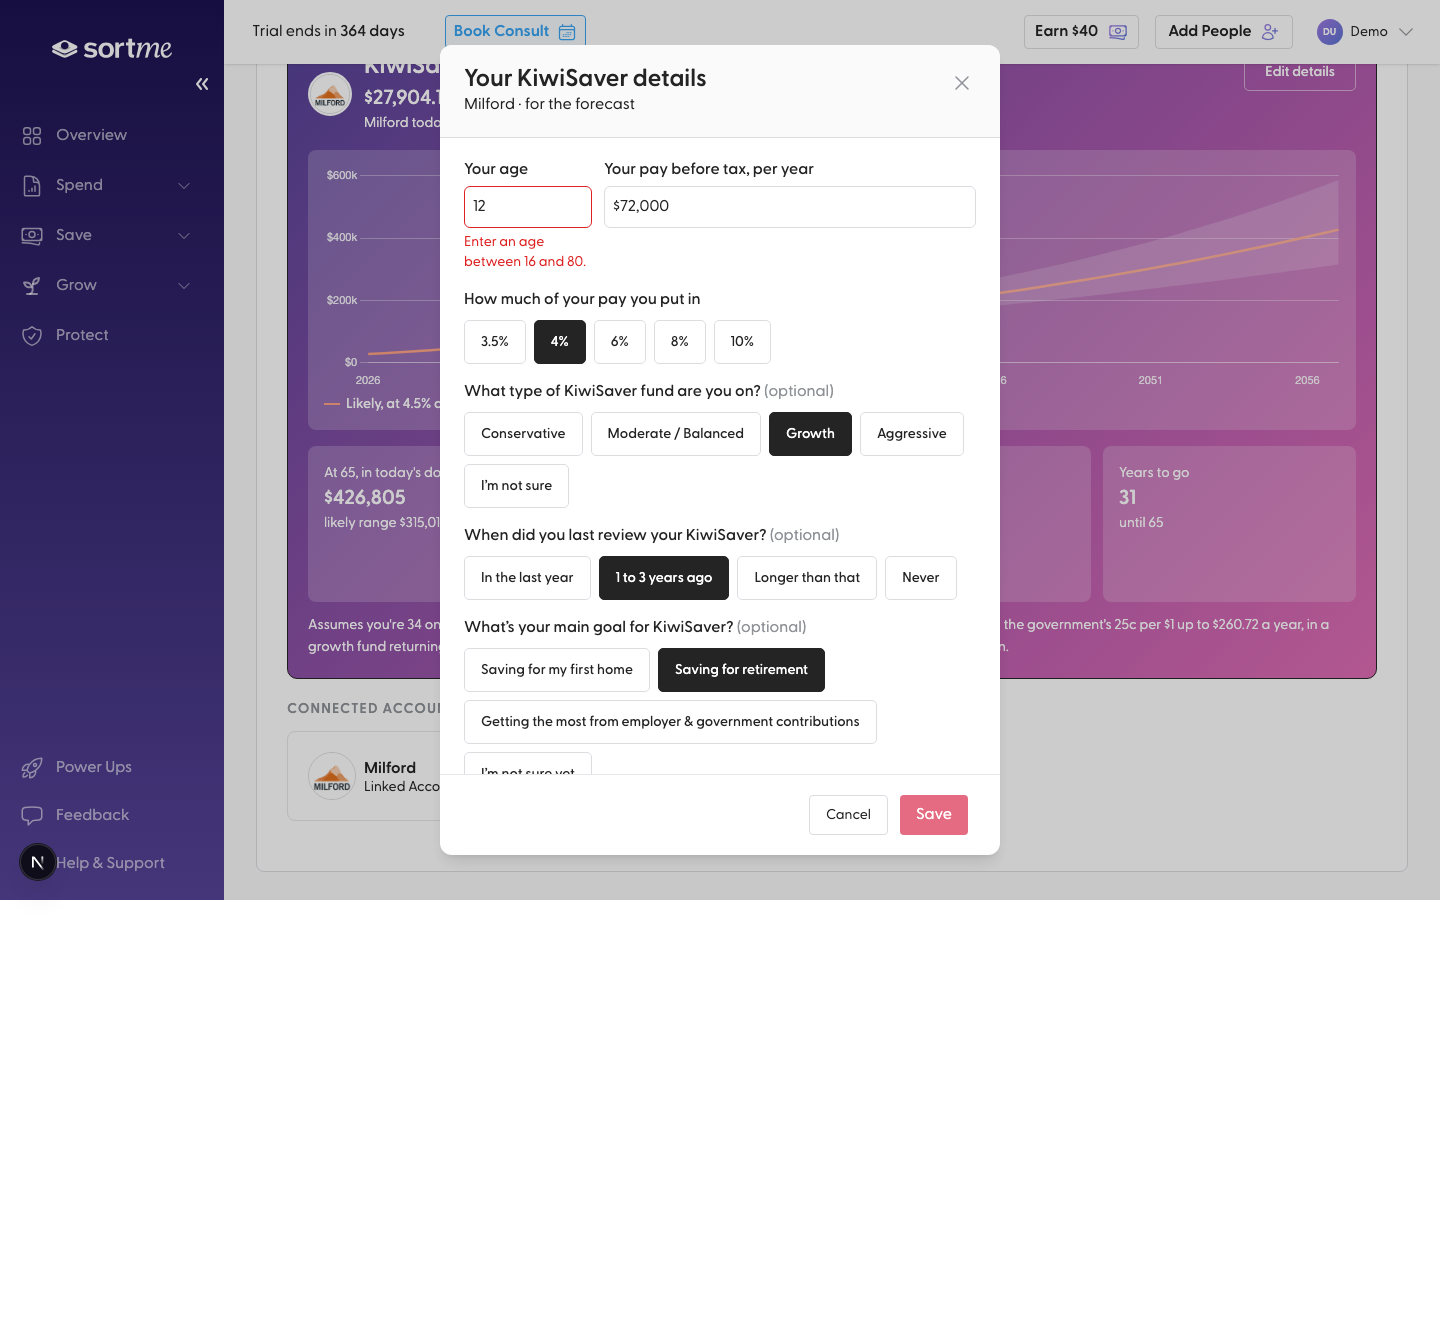Click the Years to go card
1440x1323 pixels.
coord(1229,524)
